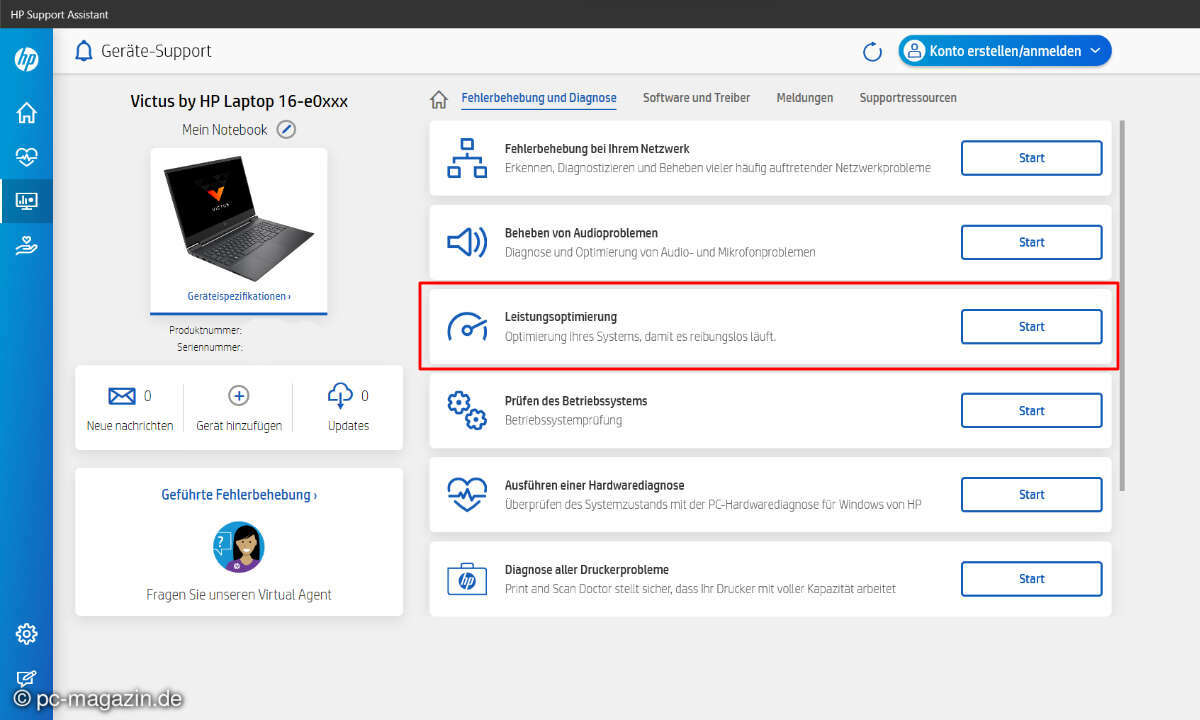Click the pencil edit icon beside Mein Notebook
This screenshot has height=720, width=1200.
pos(286,129)
